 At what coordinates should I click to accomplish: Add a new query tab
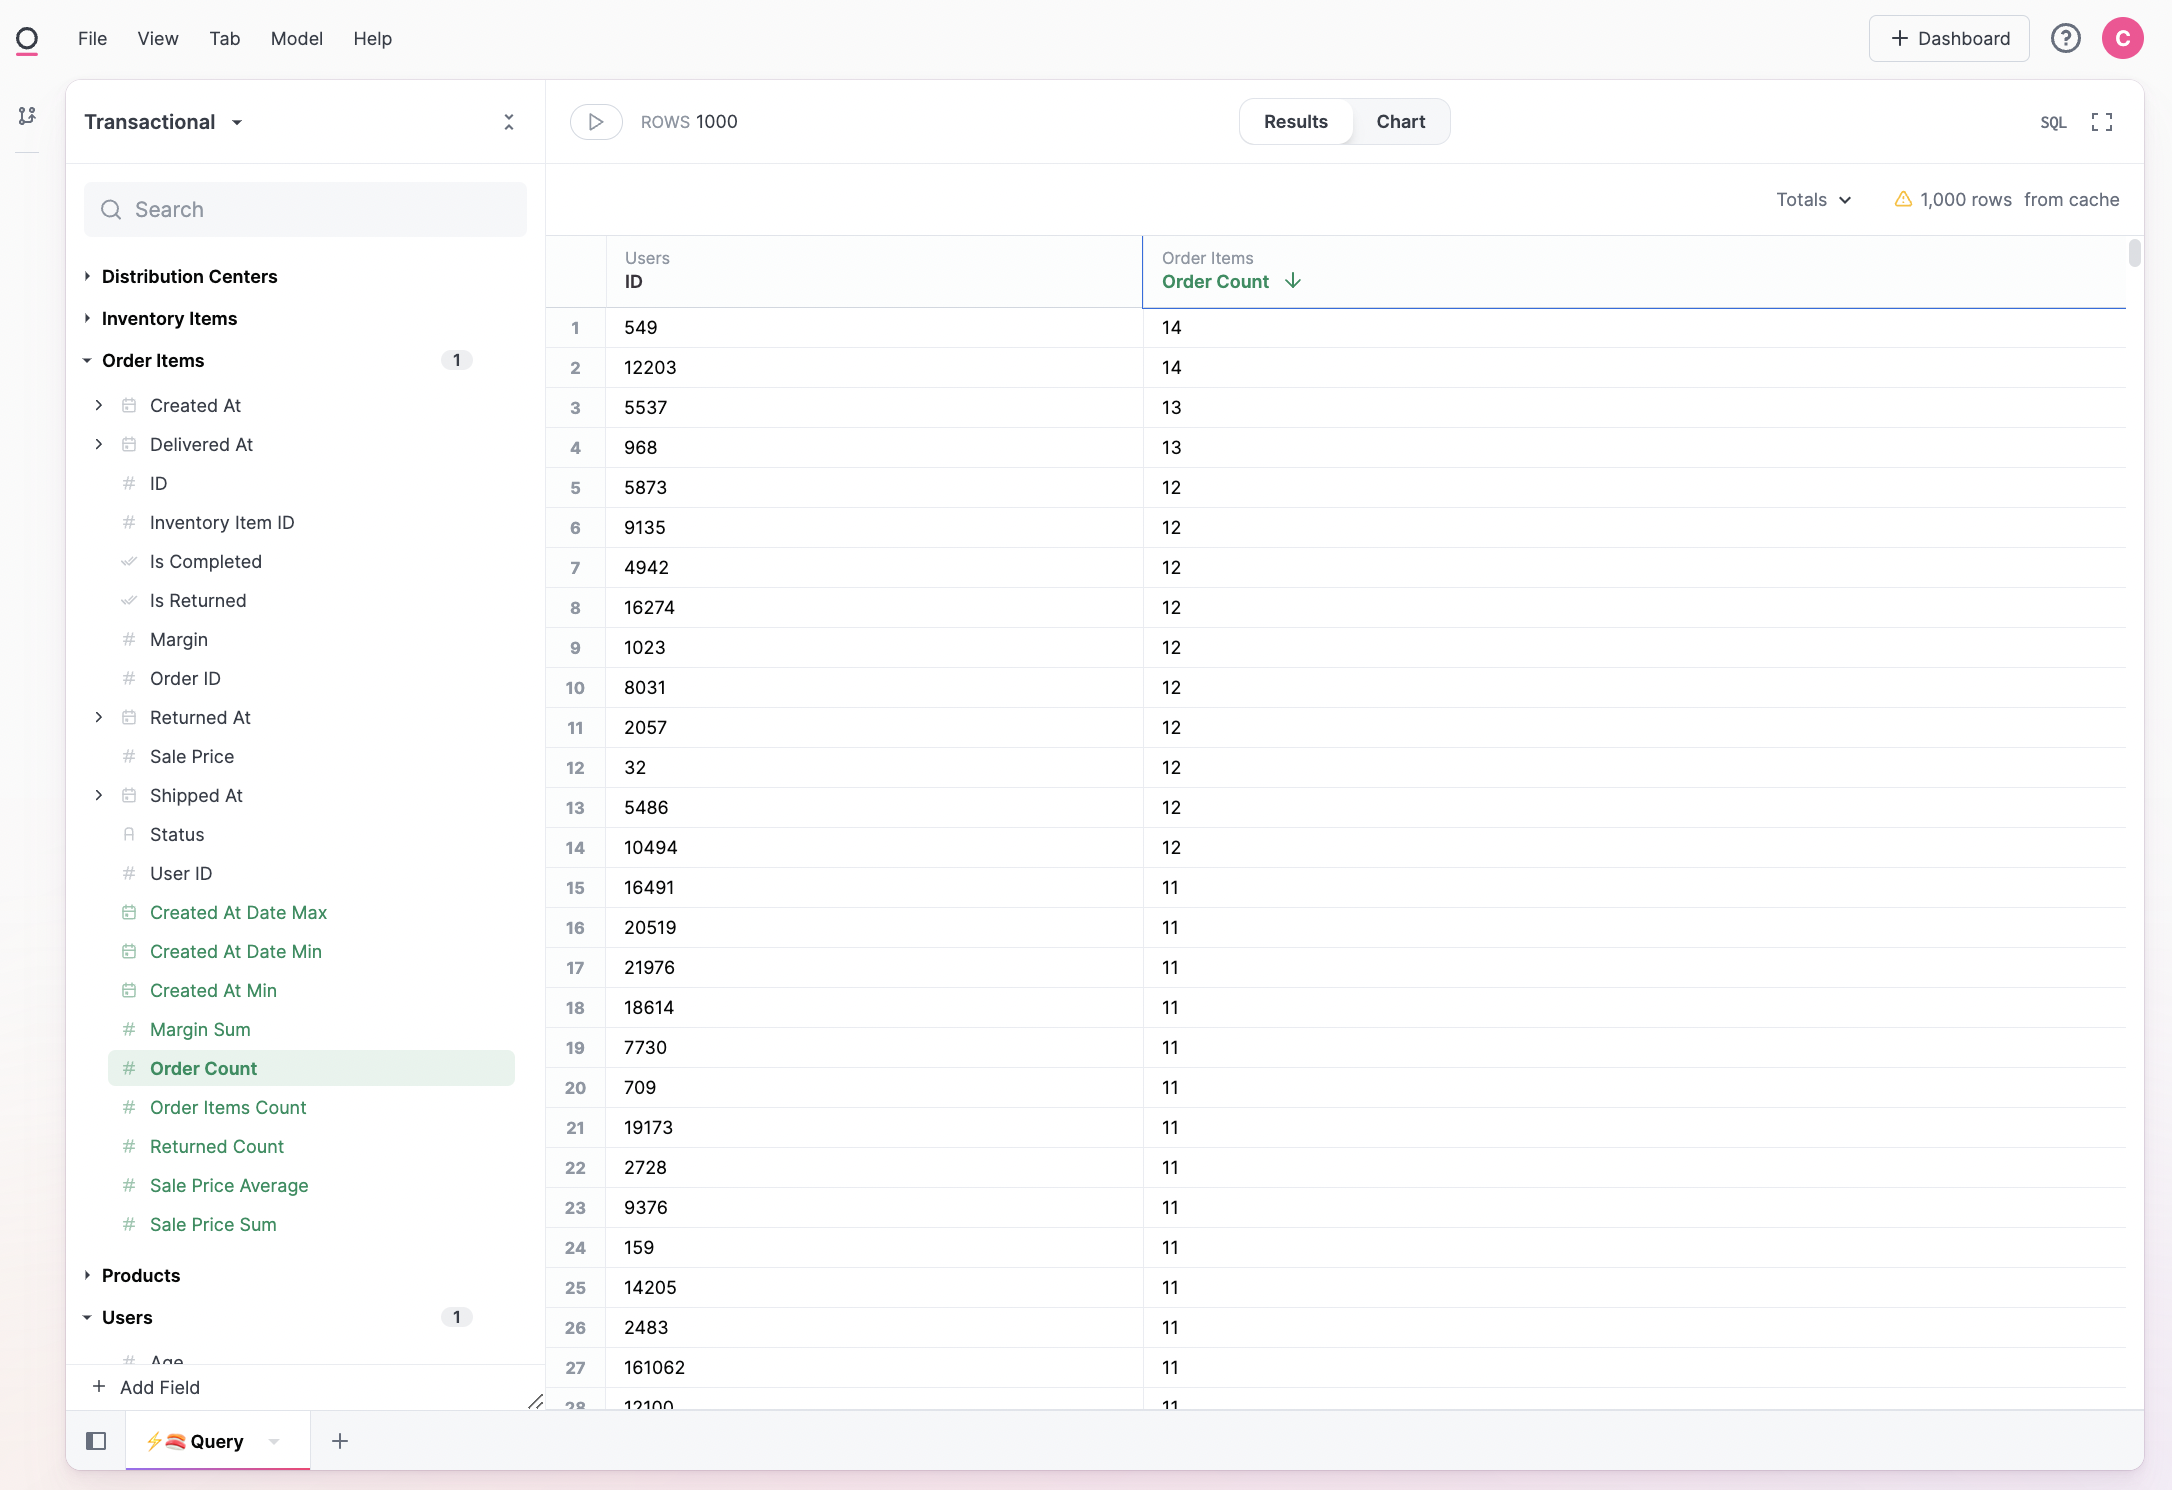(340, 1441)
